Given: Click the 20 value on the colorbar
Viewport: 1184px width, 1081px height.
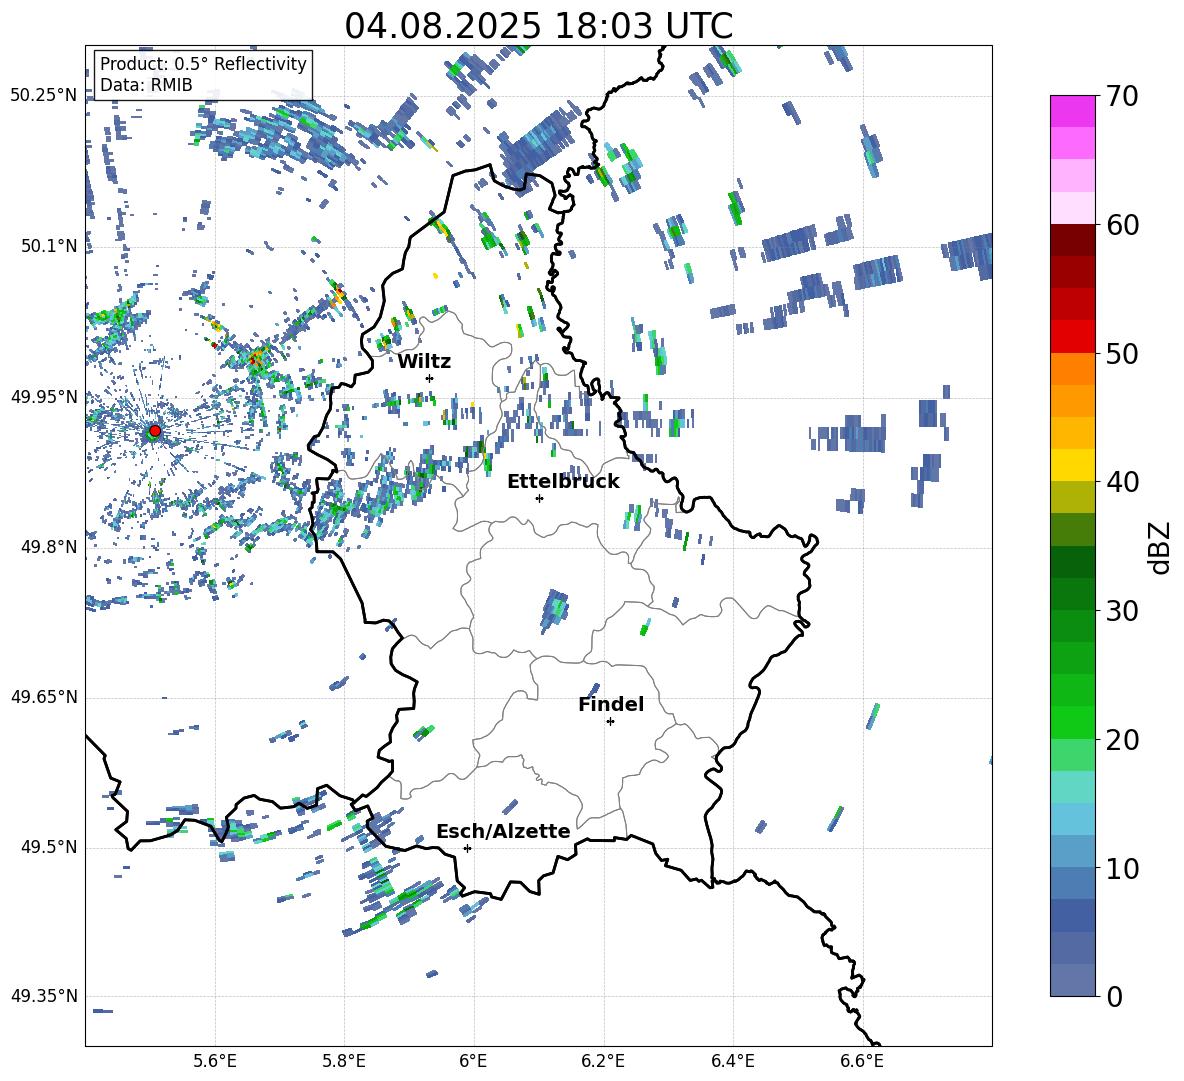Looking at the screenshot, I should click(x=1122, y=739).
